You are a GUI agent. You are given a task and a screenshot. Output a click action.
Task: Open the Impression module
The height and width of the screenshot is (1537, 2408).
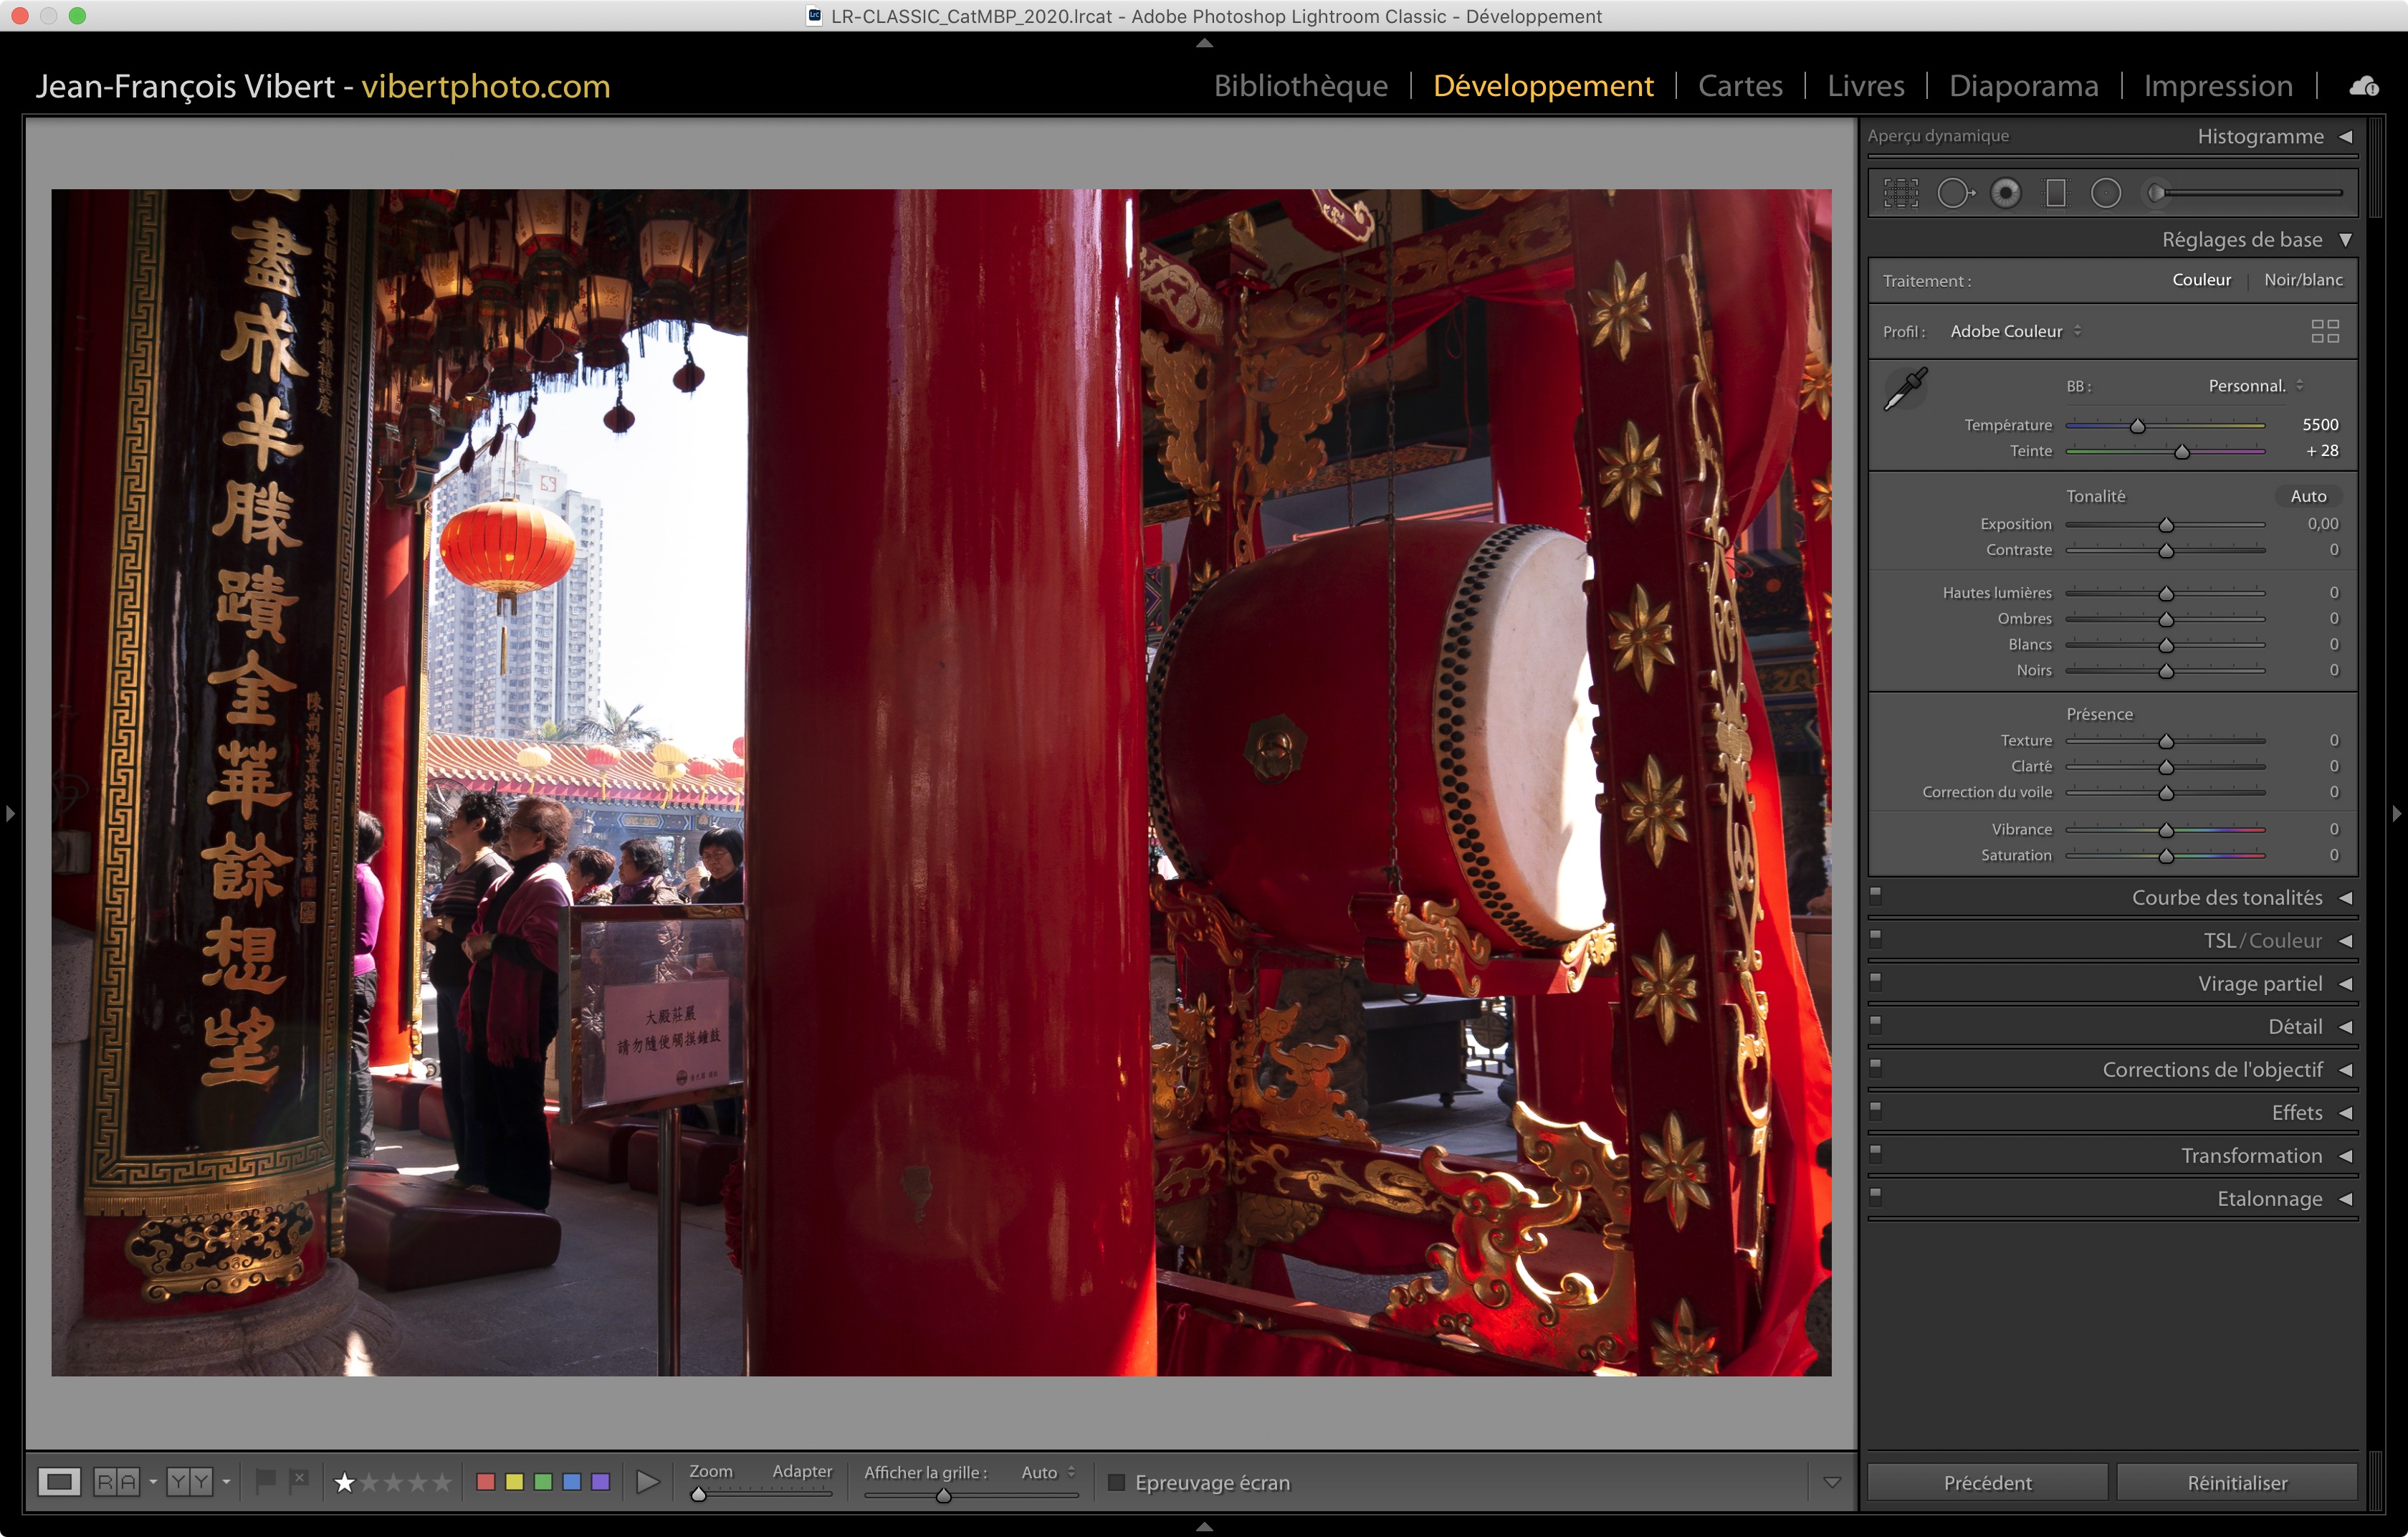point(2217,86)
